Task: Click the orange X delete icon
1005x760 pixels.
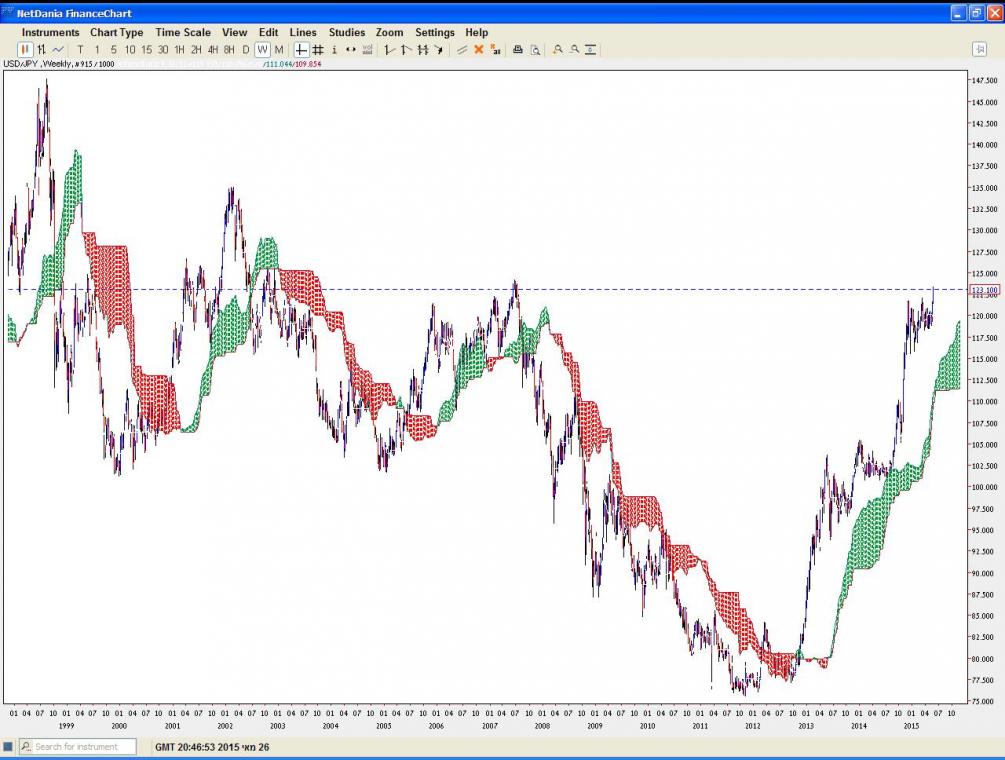Action: click(479, 49)
